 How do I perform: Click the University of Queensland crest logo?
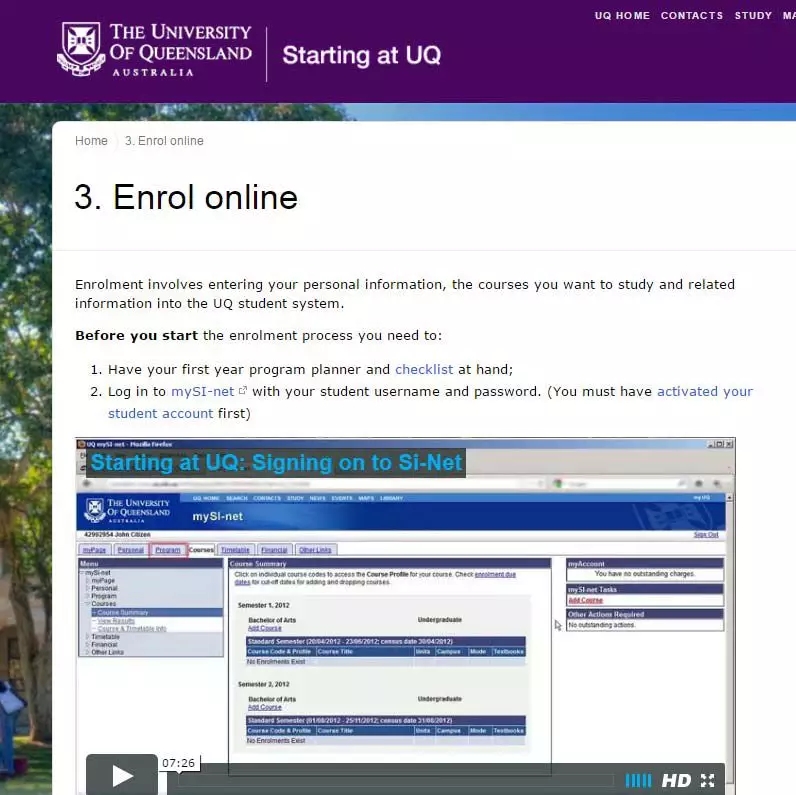[x=81, y=49]
